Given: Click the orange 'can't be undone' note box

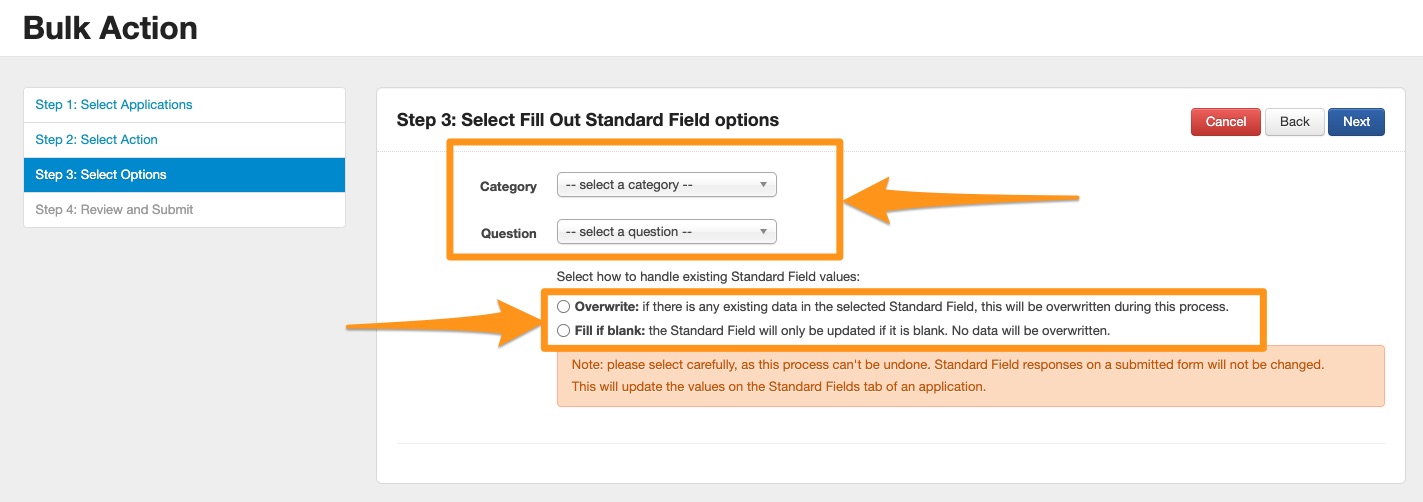Looking at the screenshot, I should pyautogui.click(x=970, y=376).
